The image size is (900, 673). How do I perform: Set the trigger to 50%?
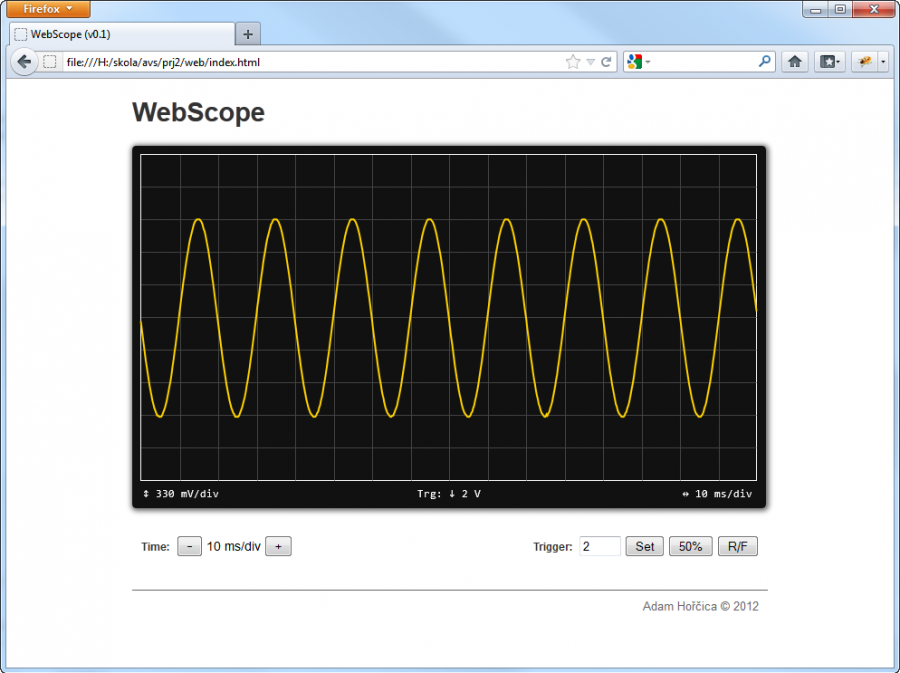[690, 546]
